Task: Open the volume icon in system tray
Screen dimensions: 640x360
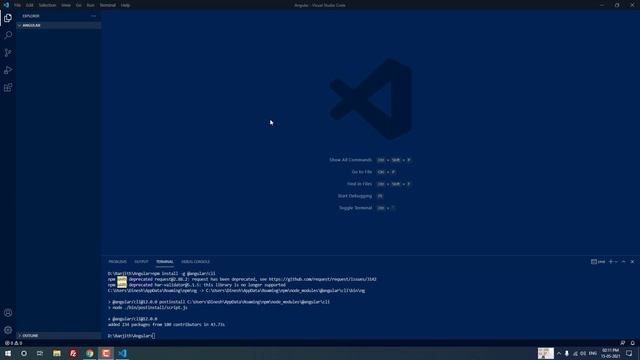Action: pos(583,353)
